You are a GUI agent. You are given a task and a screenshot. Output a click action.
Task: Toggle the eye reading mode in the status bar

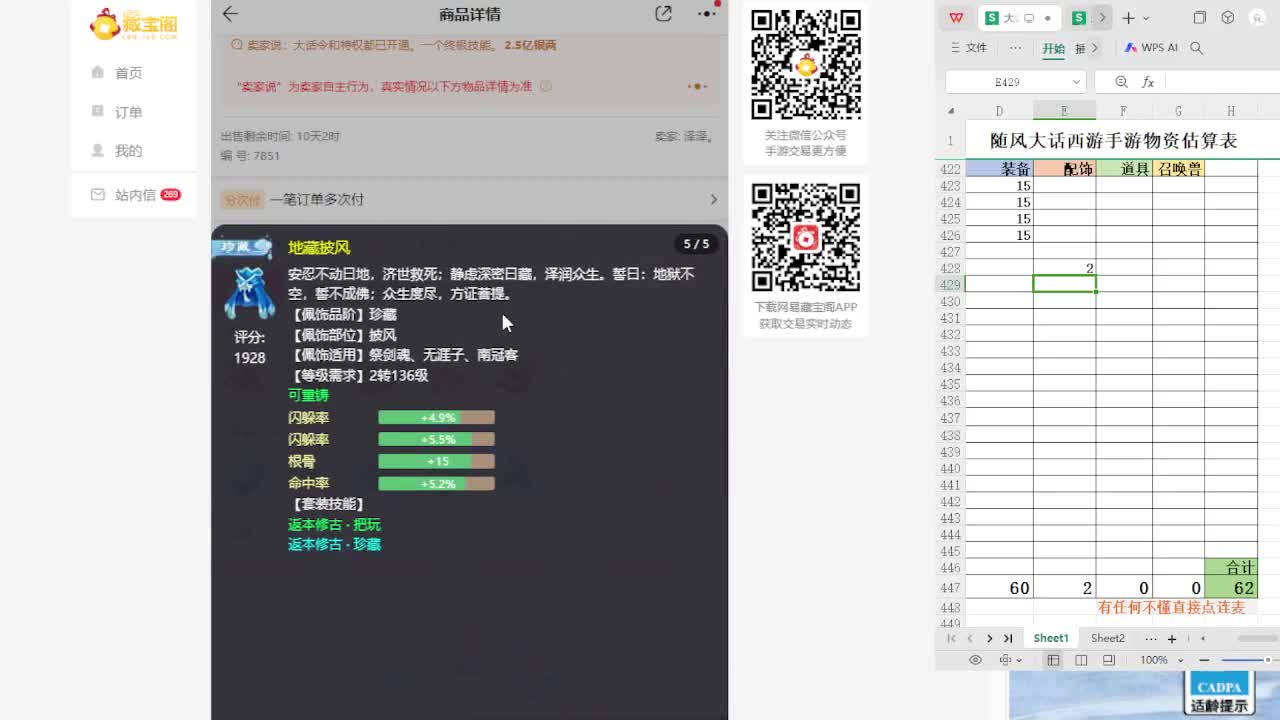point(975,660)
